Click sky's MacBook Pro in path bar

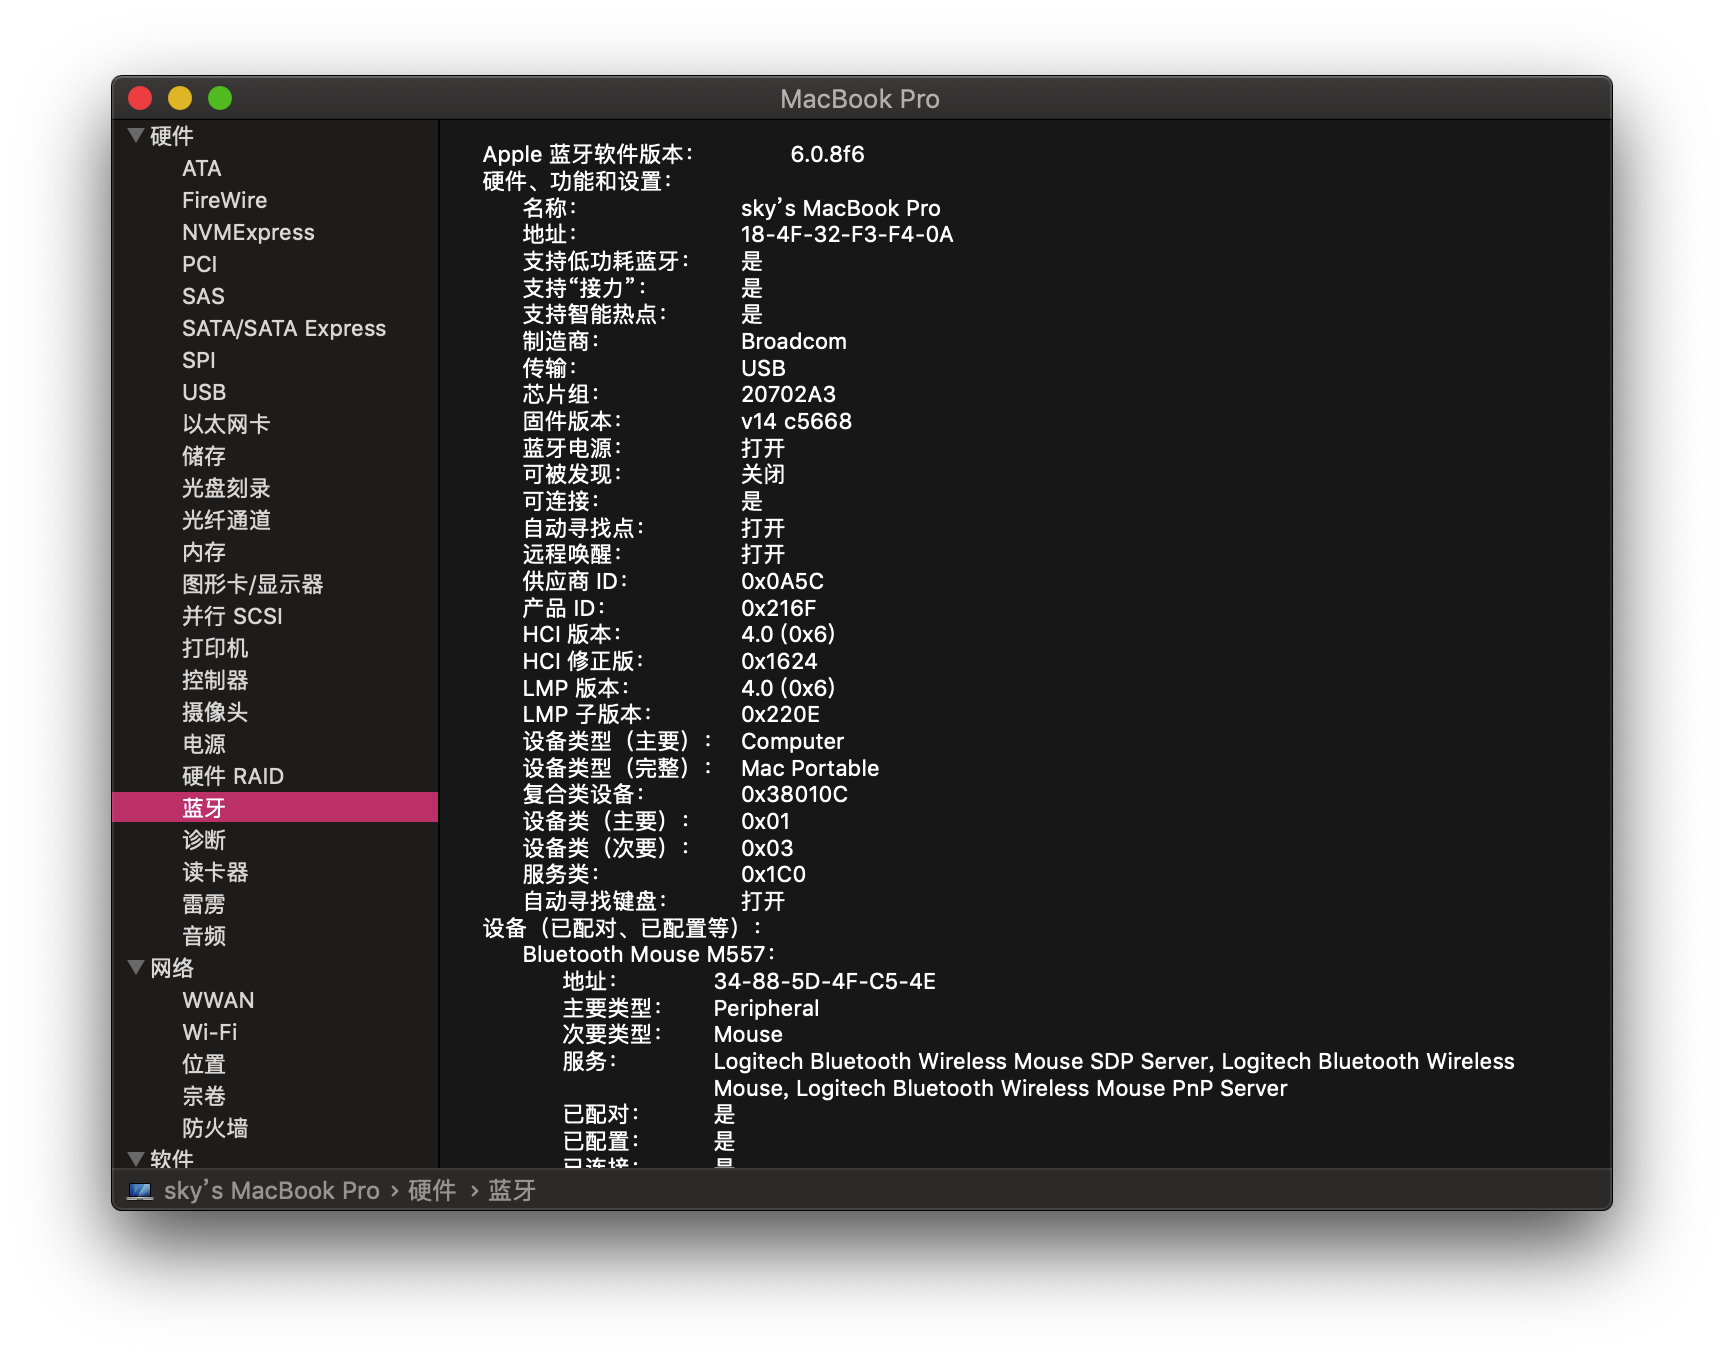(272, 1190)
